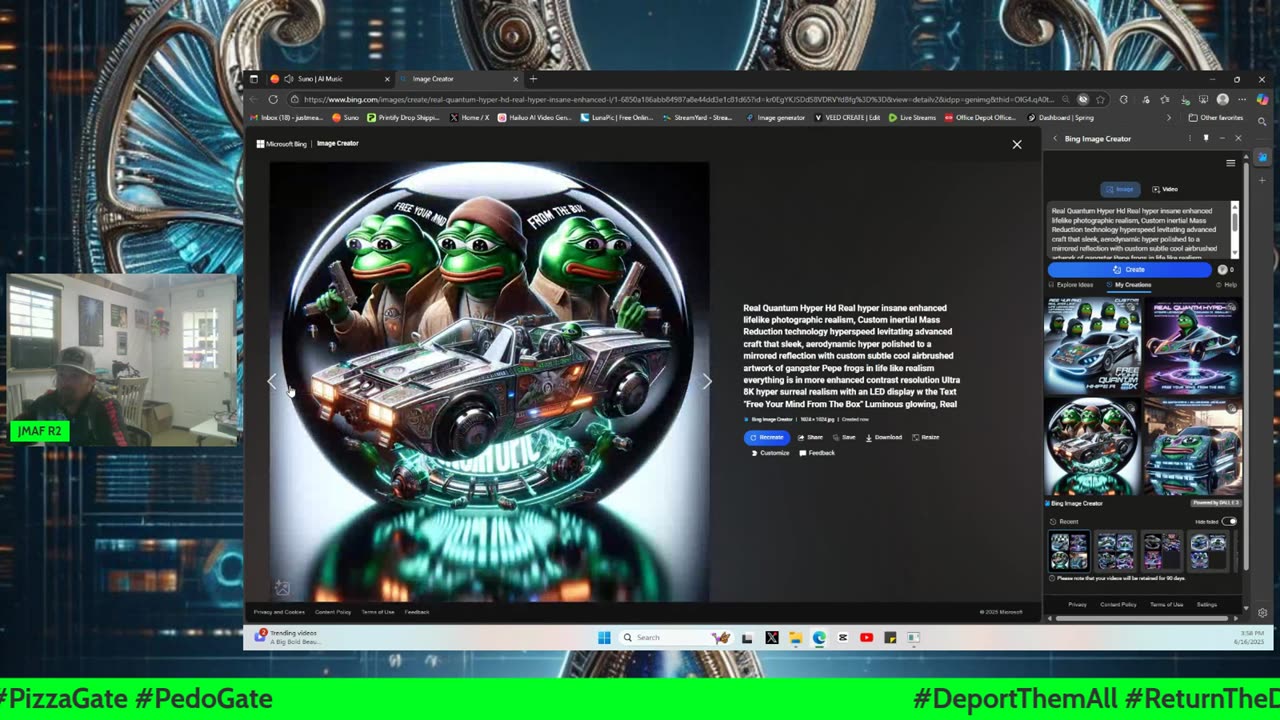Open File Explorer from the taskbar
The height and width of the screenshot is (720, 1280).
pyautogui.click(x=795, y=637)
